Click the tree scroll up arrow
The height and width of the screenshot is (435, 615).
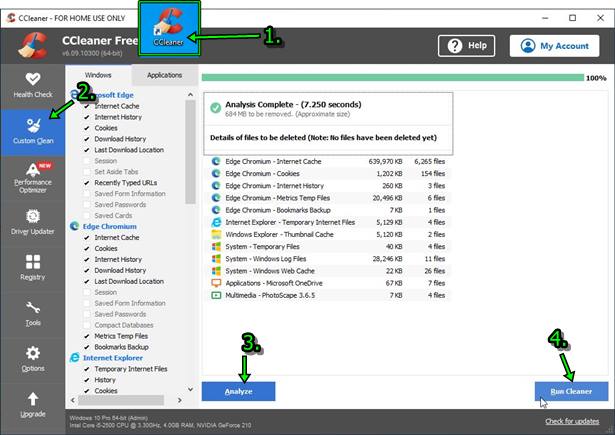point(190,95)
